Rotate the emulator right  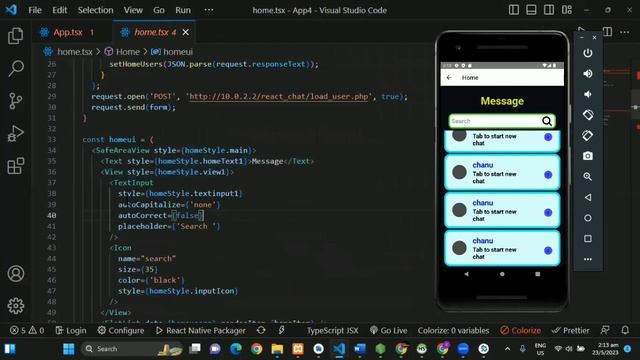pyautogui.click(x=588, y=136)
